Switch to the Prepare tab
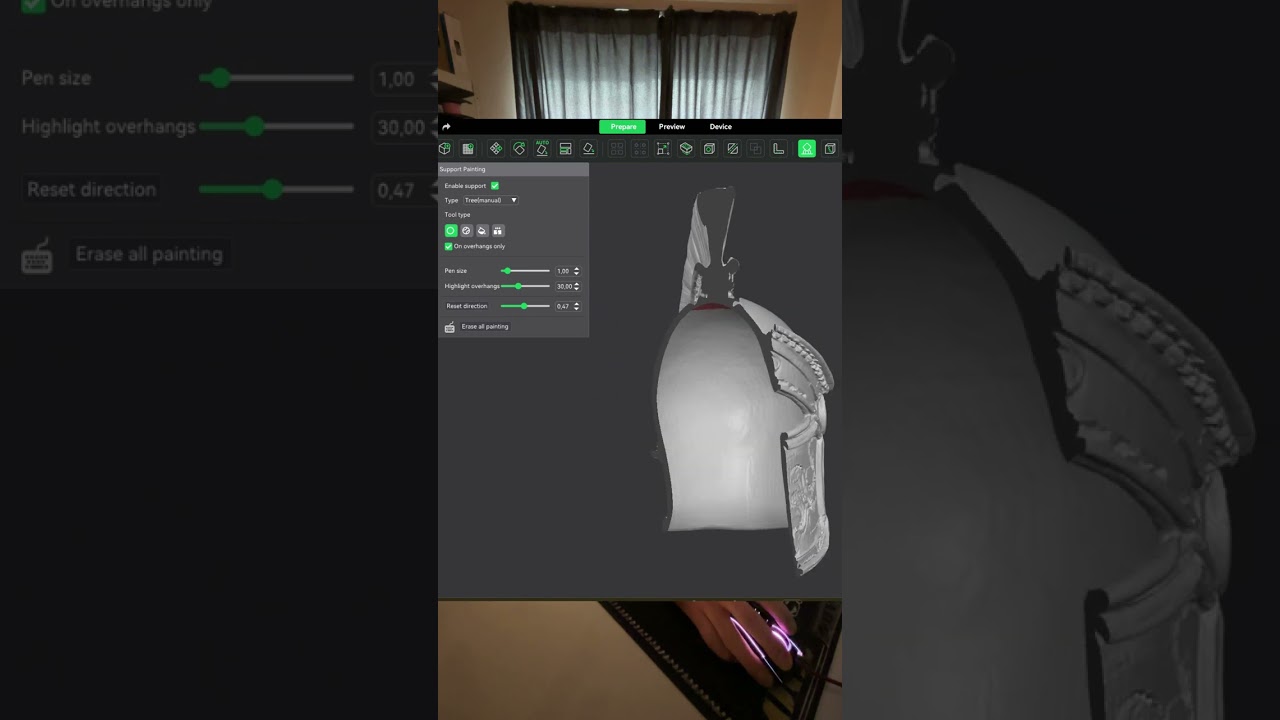 (623, 127)
